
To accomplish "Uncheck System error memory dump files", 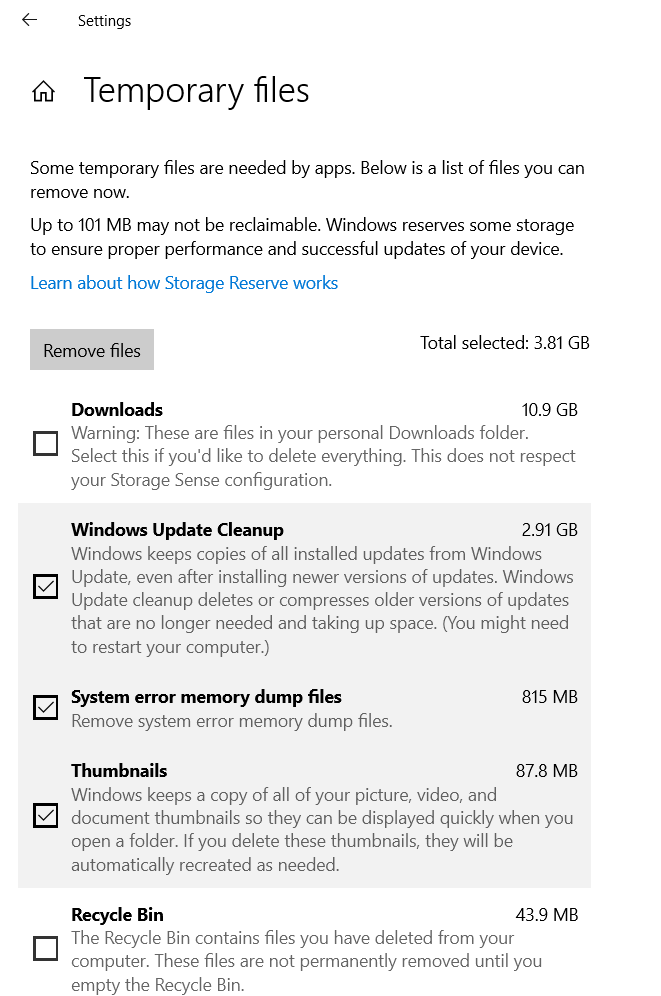I will click(x=45, y=707).
